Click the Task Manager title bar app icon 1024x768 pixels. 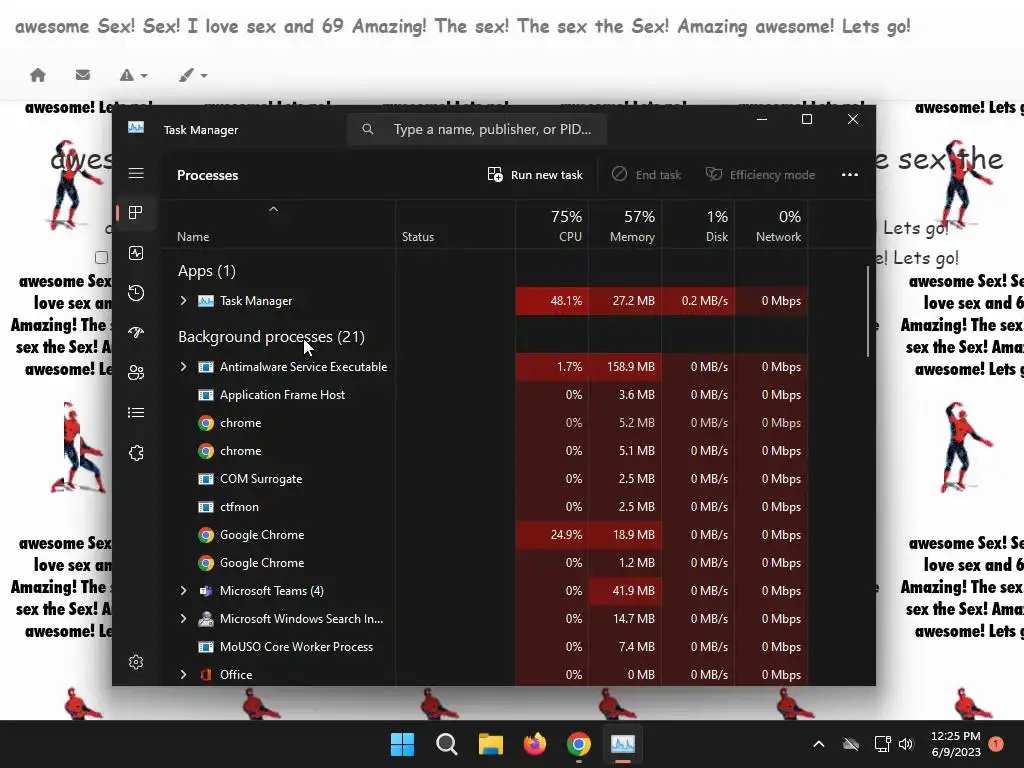[x=136, y=128]
